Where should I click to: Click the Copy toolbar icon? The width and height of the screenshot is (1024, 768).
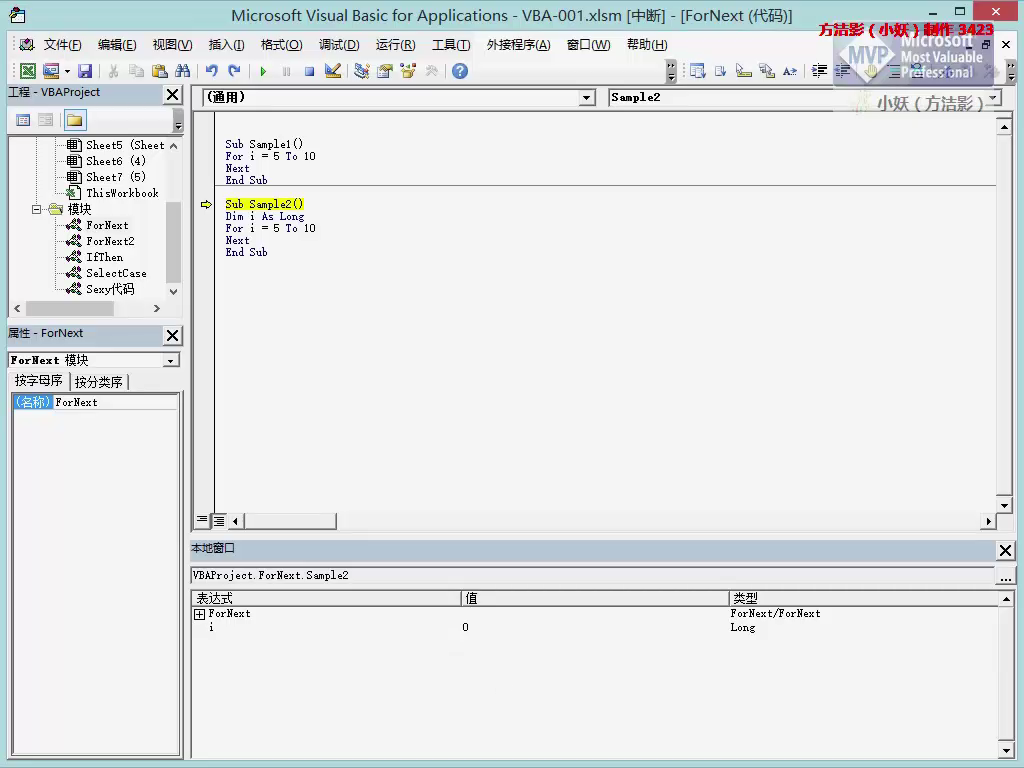[136, 71]
